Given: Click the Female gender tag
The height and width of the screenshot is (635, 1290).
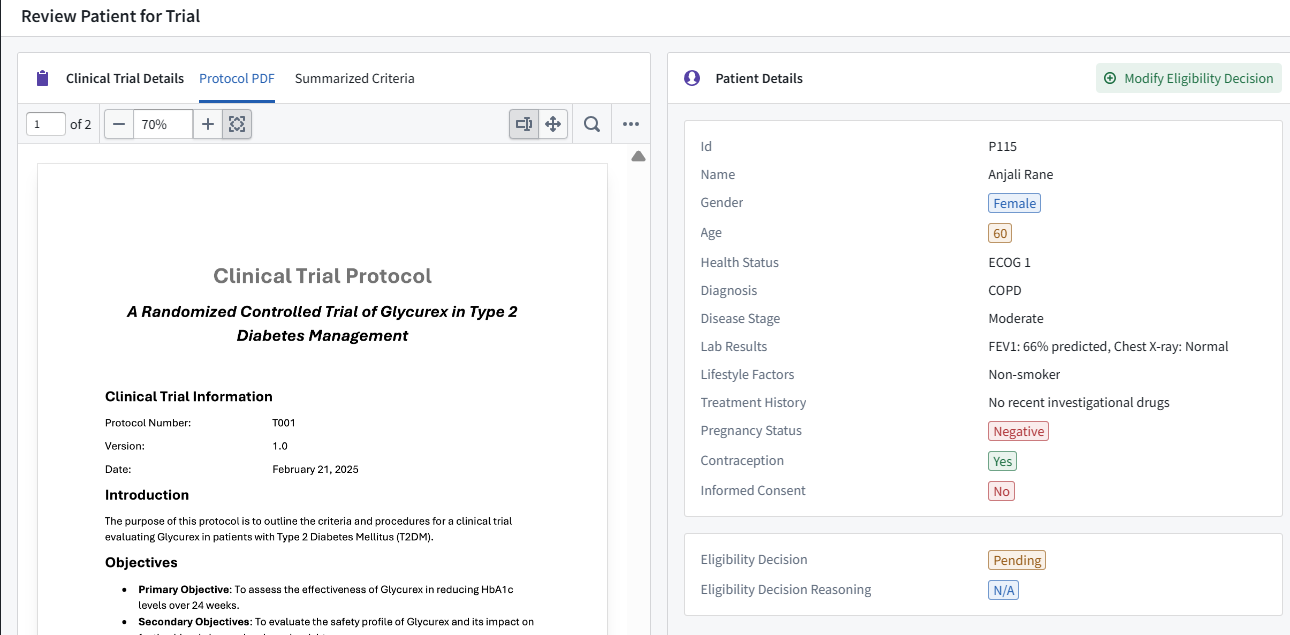Looking at the screenshot, I should coord(1014,203).
